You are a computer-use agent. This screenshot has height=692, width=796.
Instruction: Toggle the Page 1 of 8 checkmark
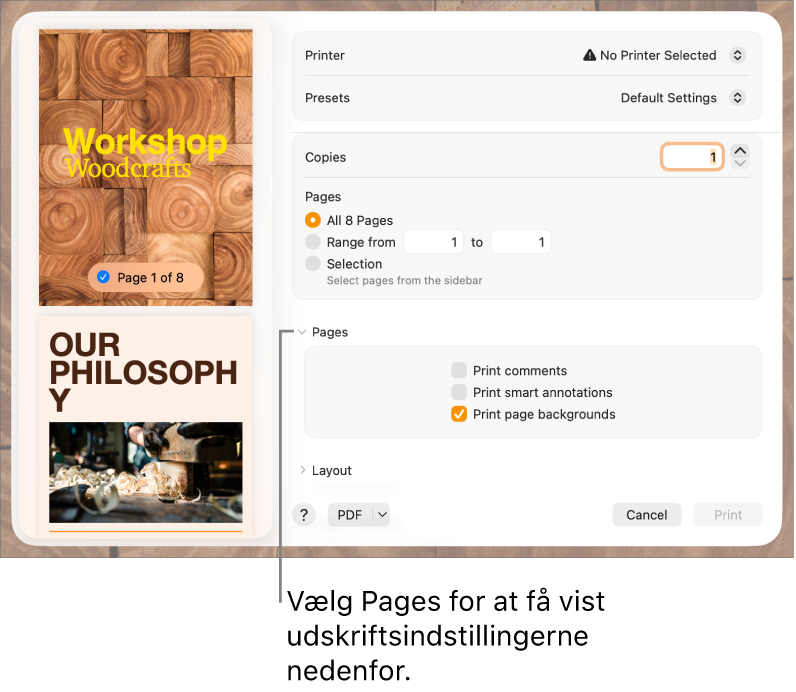point(104,277)
